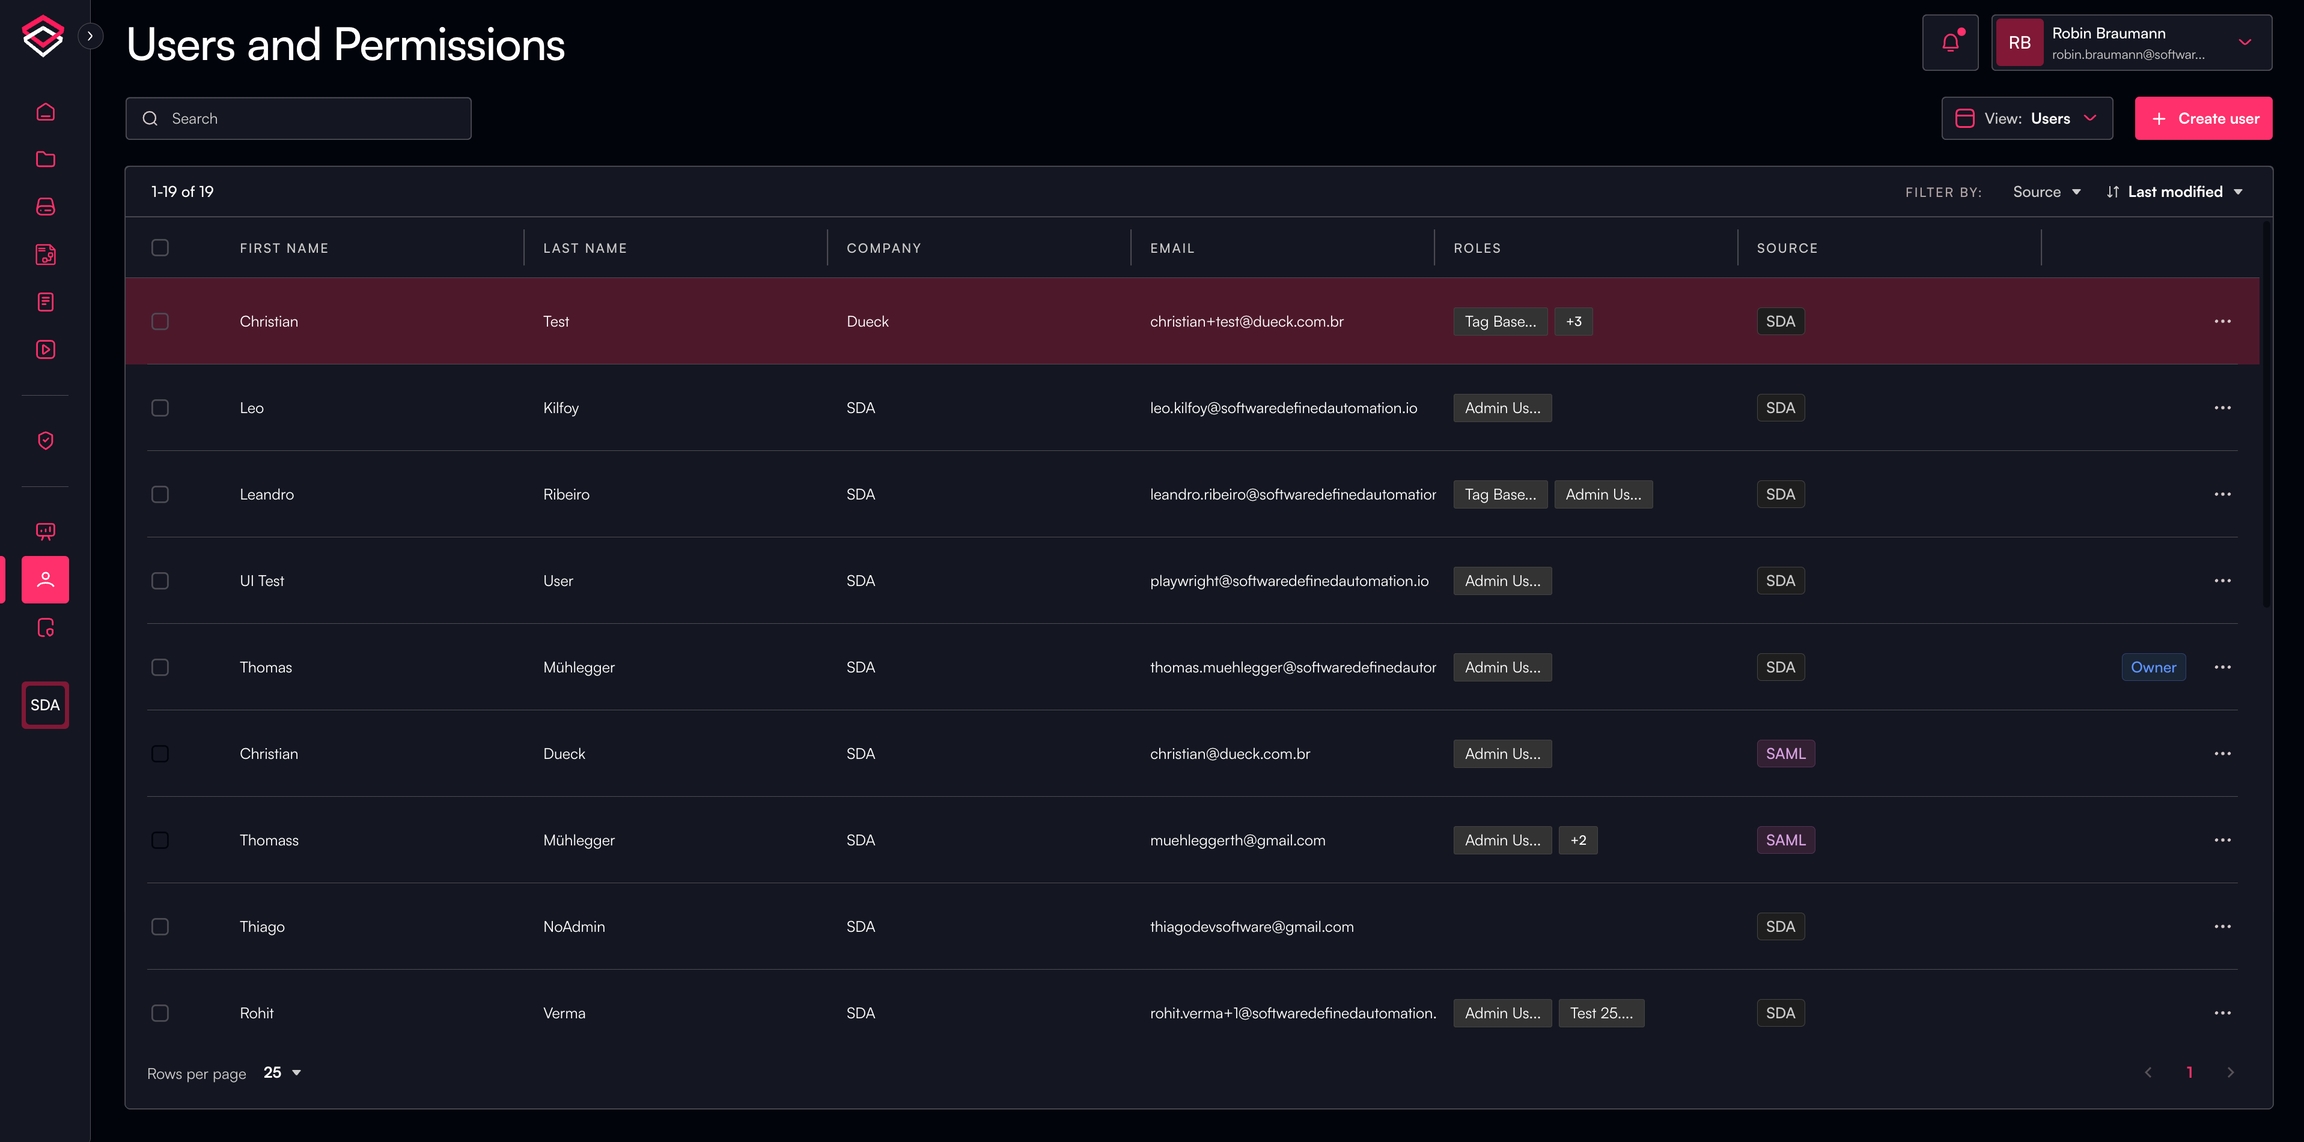Open the folder icon in sidebar
Viewport: 2304px width, 1142px height.
45,159
